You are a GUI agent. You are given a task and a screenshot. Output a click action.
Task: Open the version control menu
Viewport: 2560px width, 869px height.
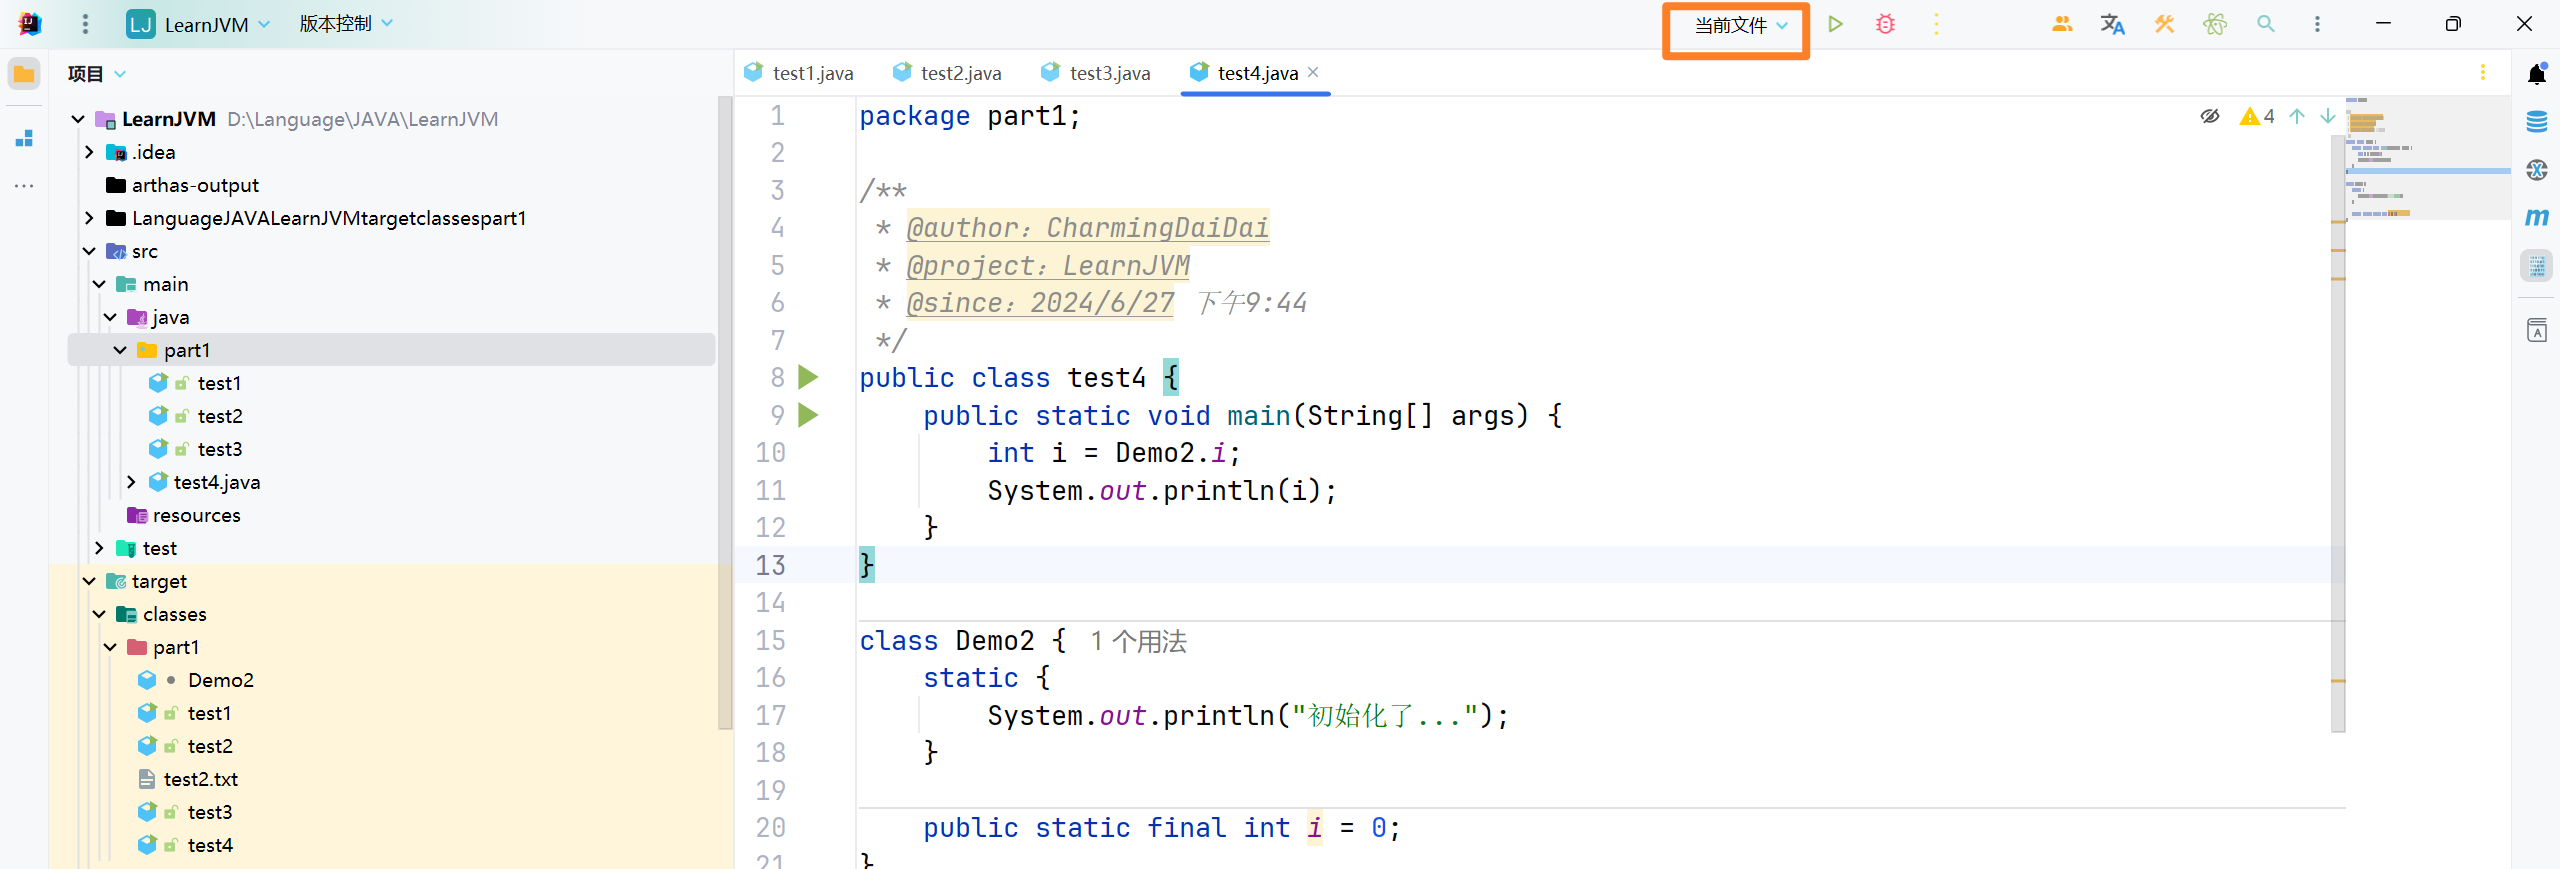tap(345, 24)
